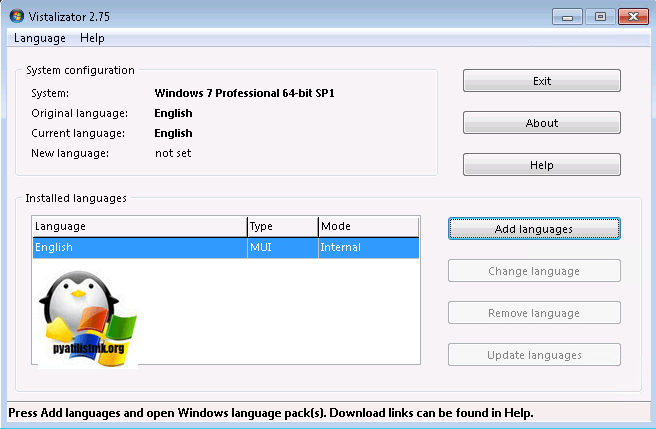Screen dimensions: 656x429
Task: Click the status bar hint message
Action: (x=271, y=413)
